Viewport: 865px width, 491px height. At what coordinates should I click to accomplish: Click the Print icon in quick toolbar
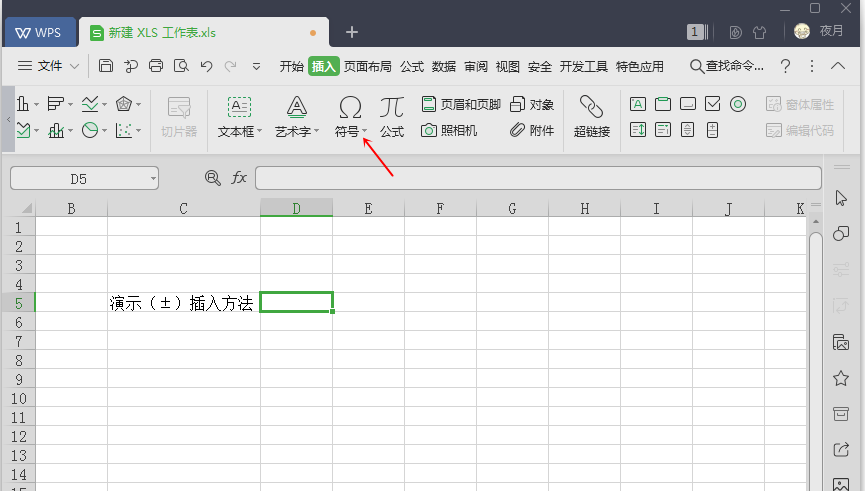tap(156, 66)
